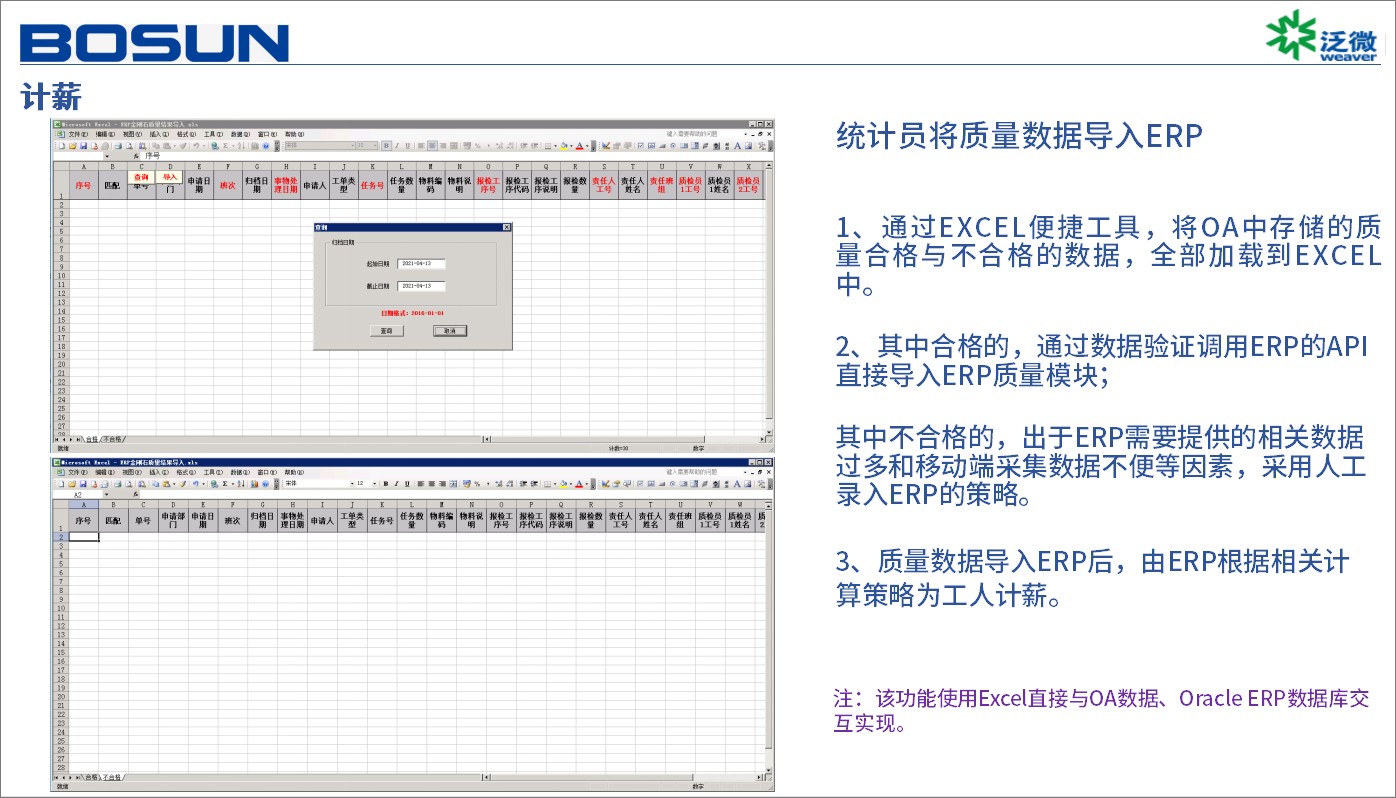This screenshot has height=798, width=1396.
Task: Click formula bar showing 序号 in upper window
Action: click(x=455, y=156)
